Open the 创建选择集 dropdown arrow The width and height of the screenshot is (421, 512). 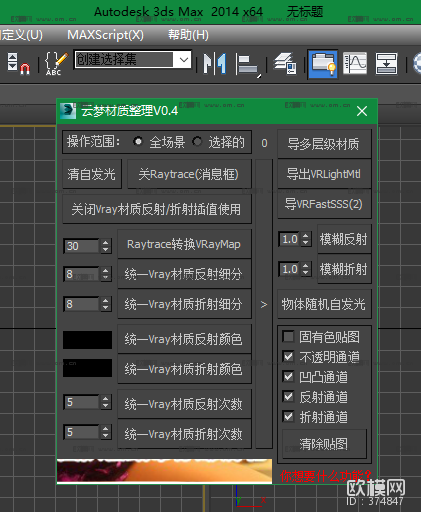point(184,60)
